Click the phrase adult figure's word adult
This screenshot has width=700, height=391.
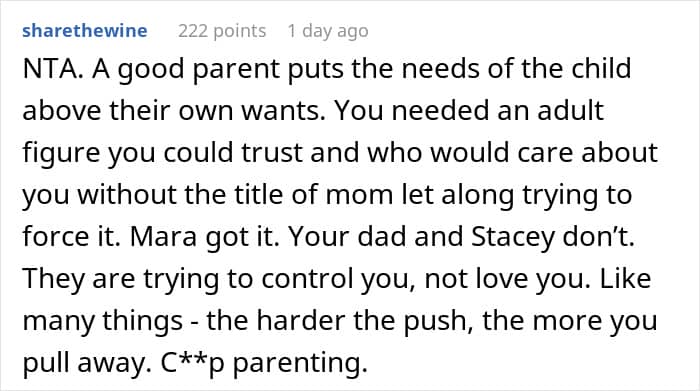click(x=571, y=110)
